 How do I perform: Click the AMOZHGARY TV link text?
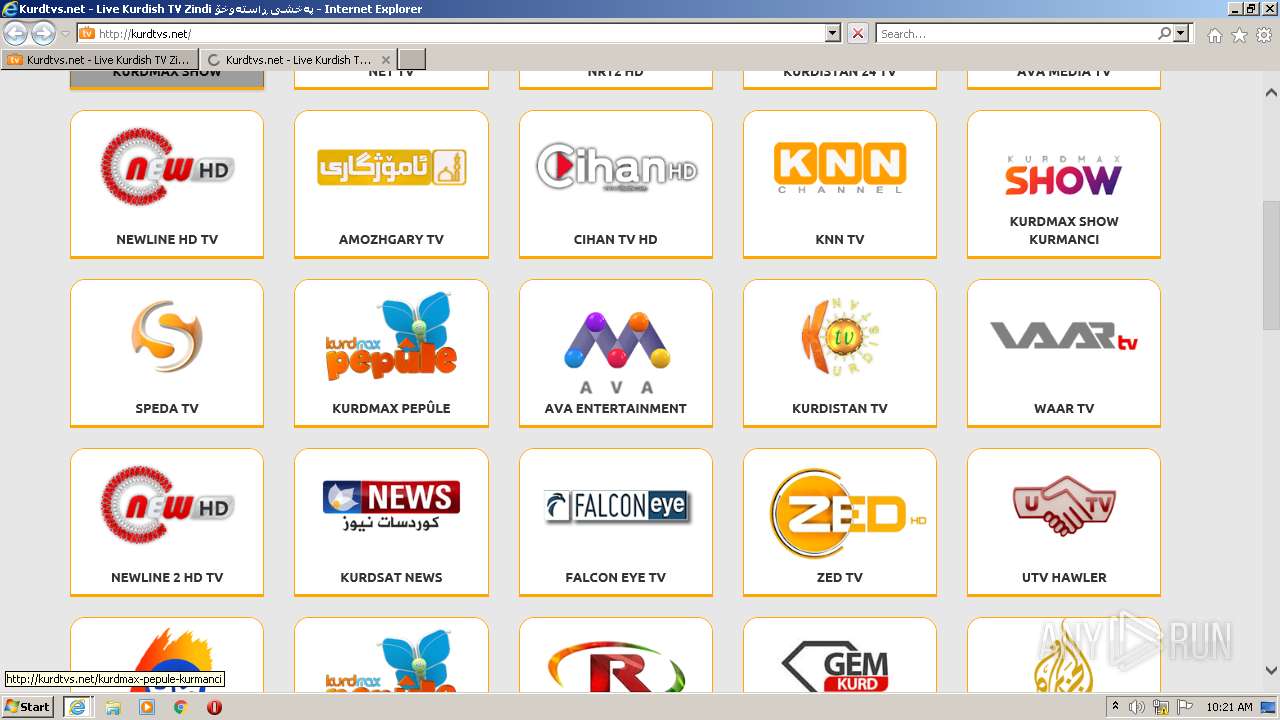391,239
